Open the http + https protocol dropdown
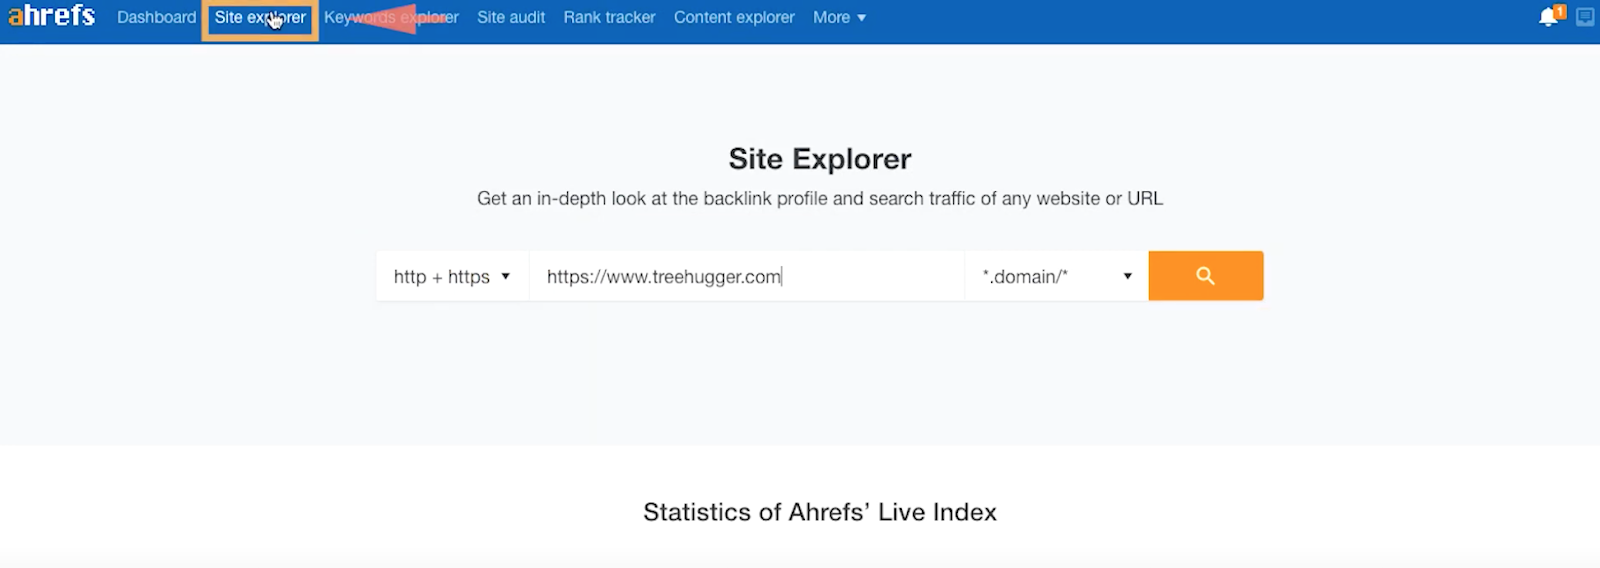1600x568 pixels. [x=452, y=276]
